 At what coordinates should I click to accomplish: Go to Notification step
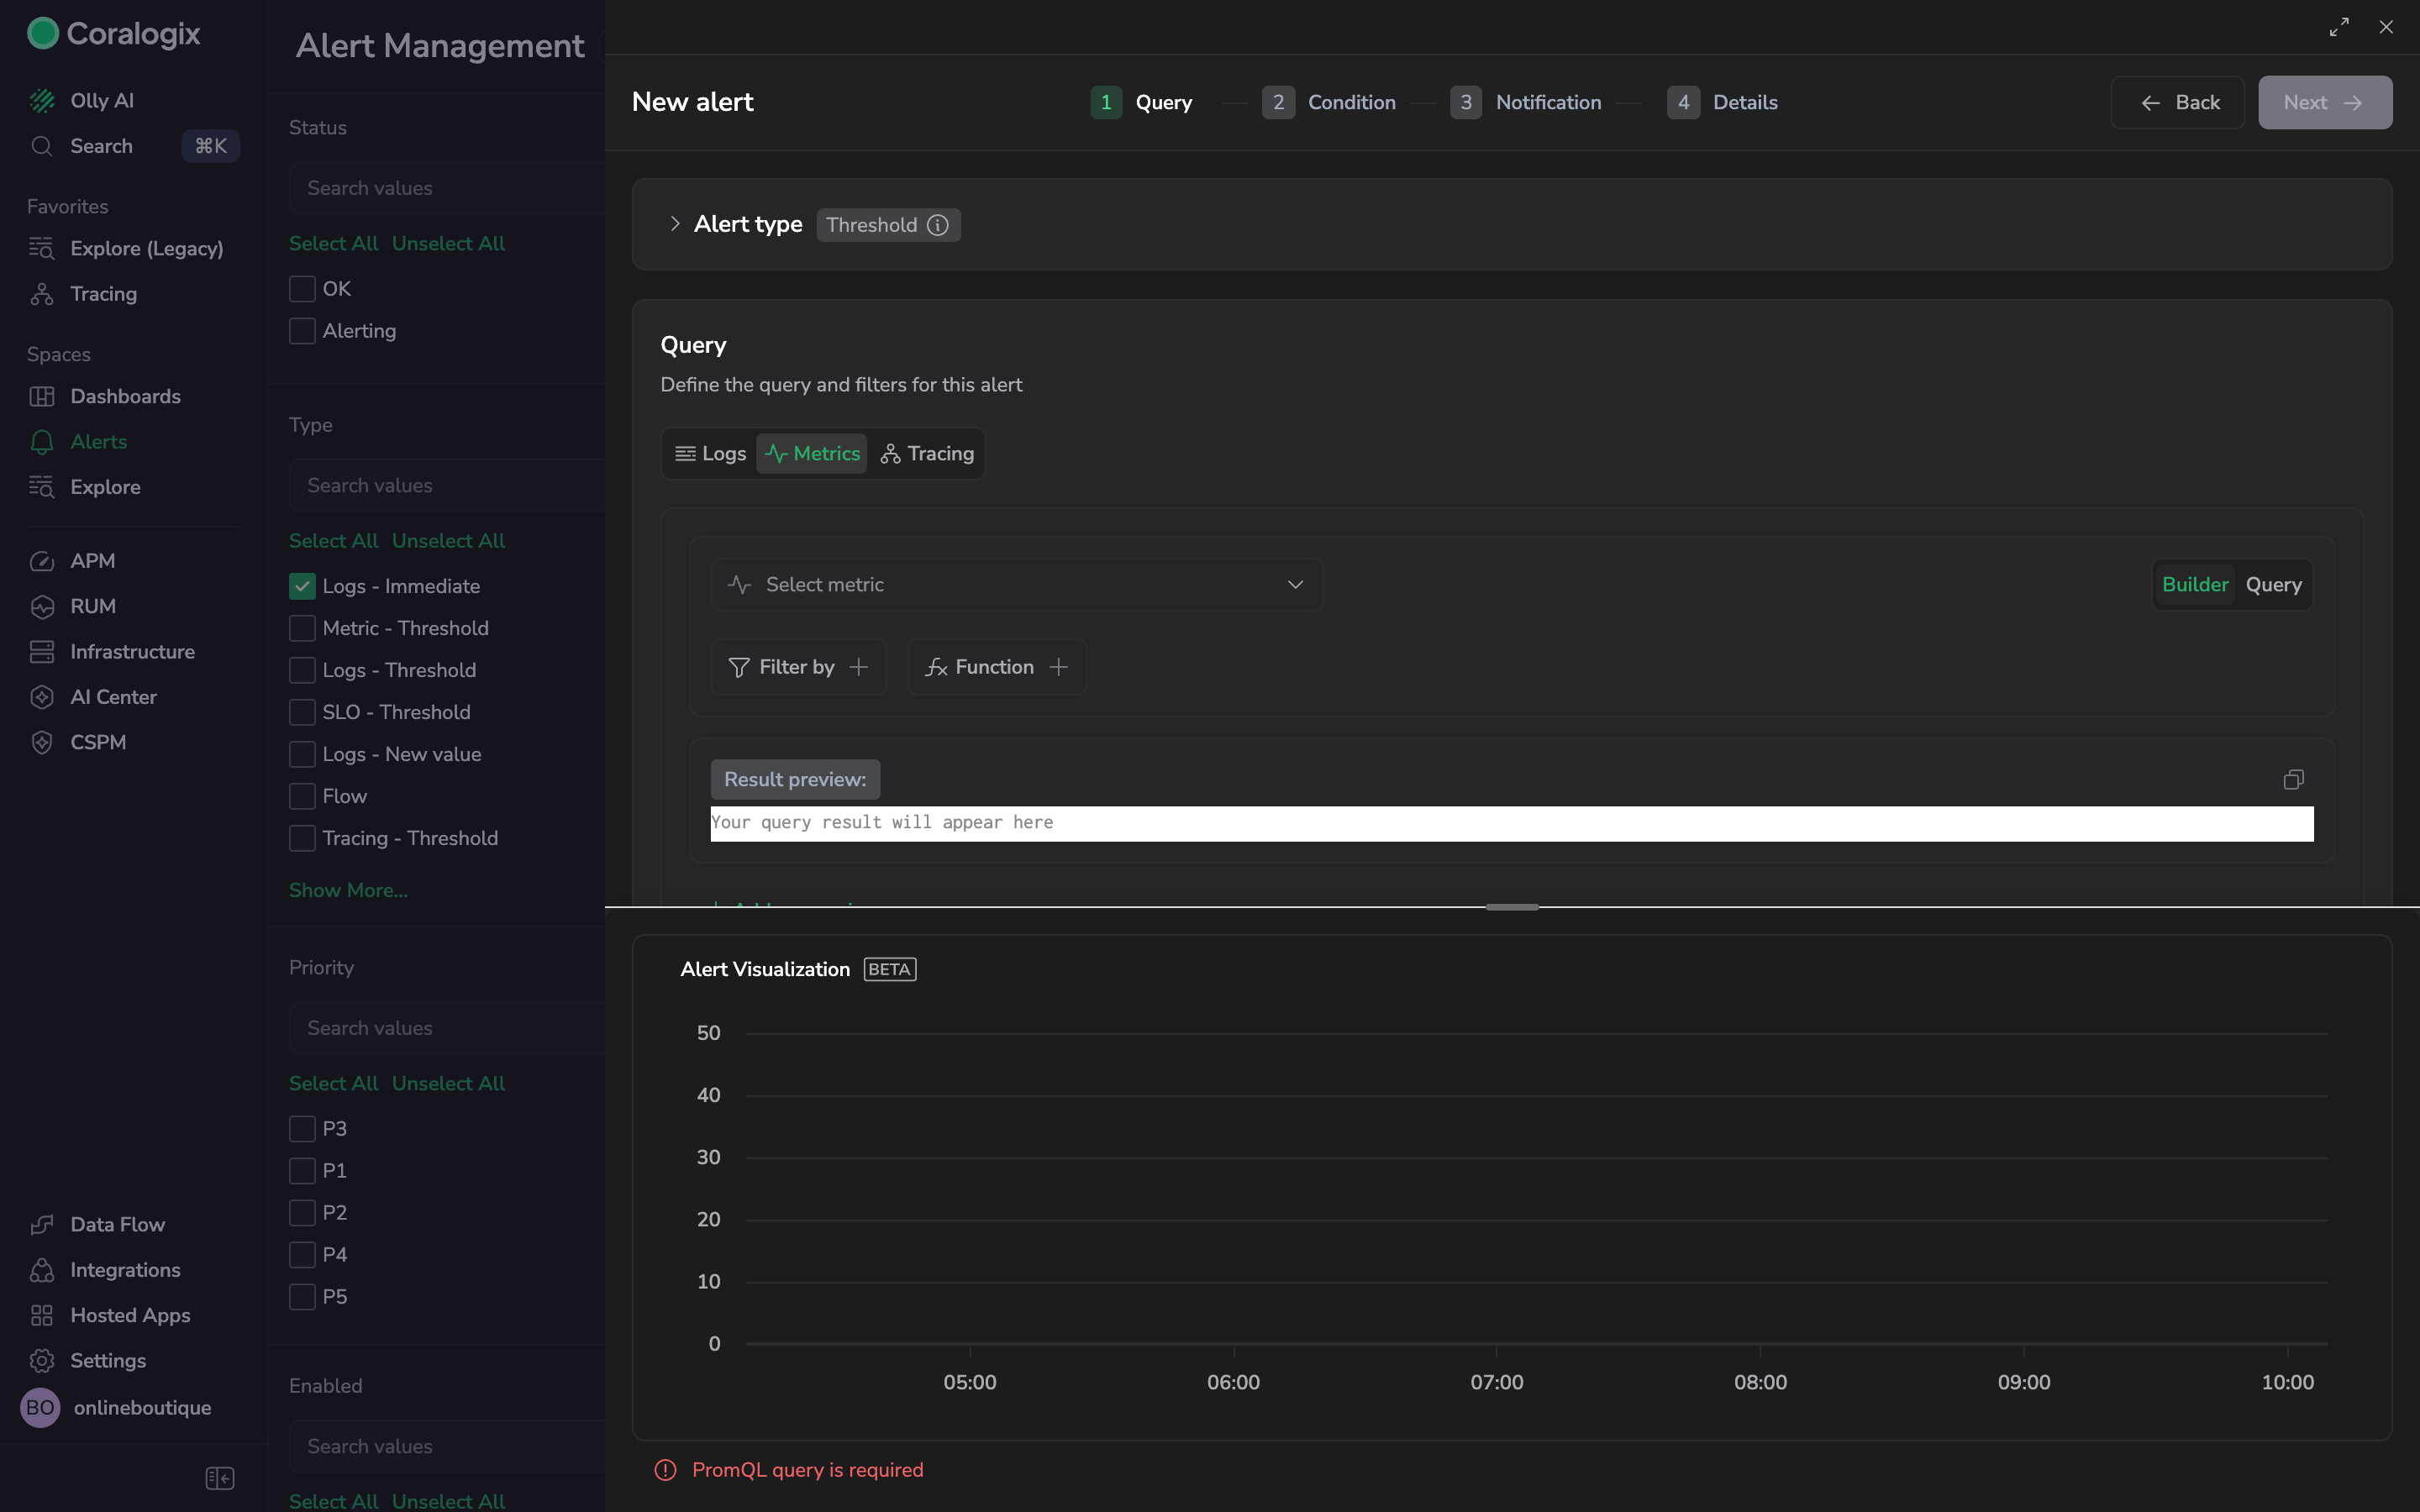coord(1525,102)
